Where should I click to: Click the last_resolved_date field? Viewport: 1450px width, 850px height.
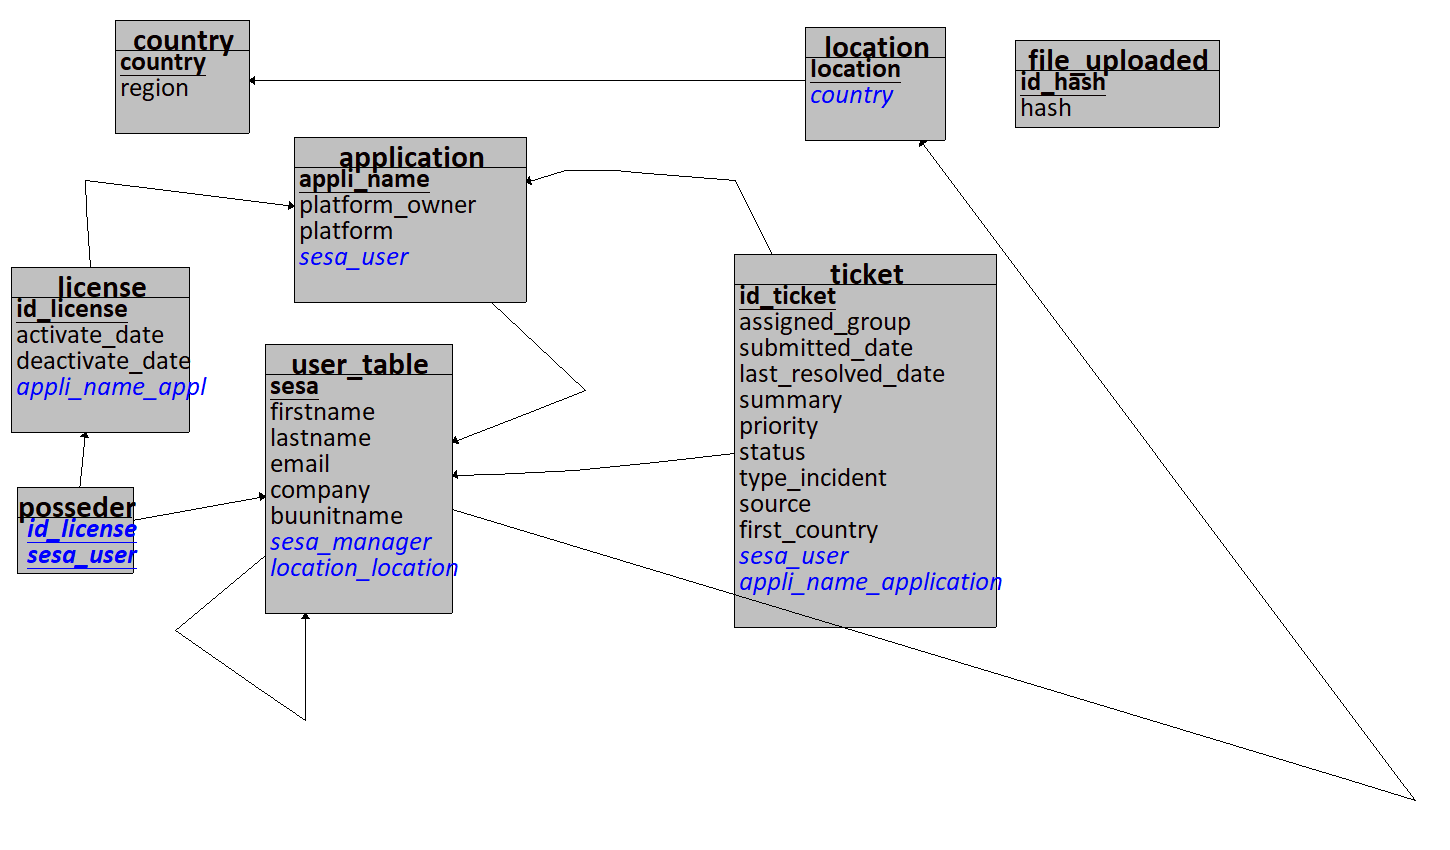pos(842,375)
